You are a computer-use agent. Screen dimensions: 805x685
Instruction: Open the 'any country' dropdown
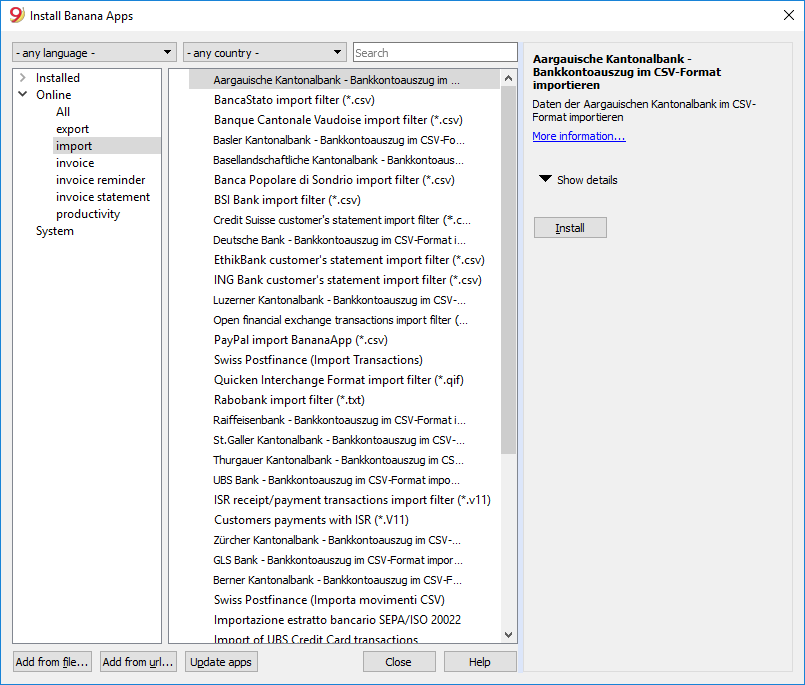265,52
